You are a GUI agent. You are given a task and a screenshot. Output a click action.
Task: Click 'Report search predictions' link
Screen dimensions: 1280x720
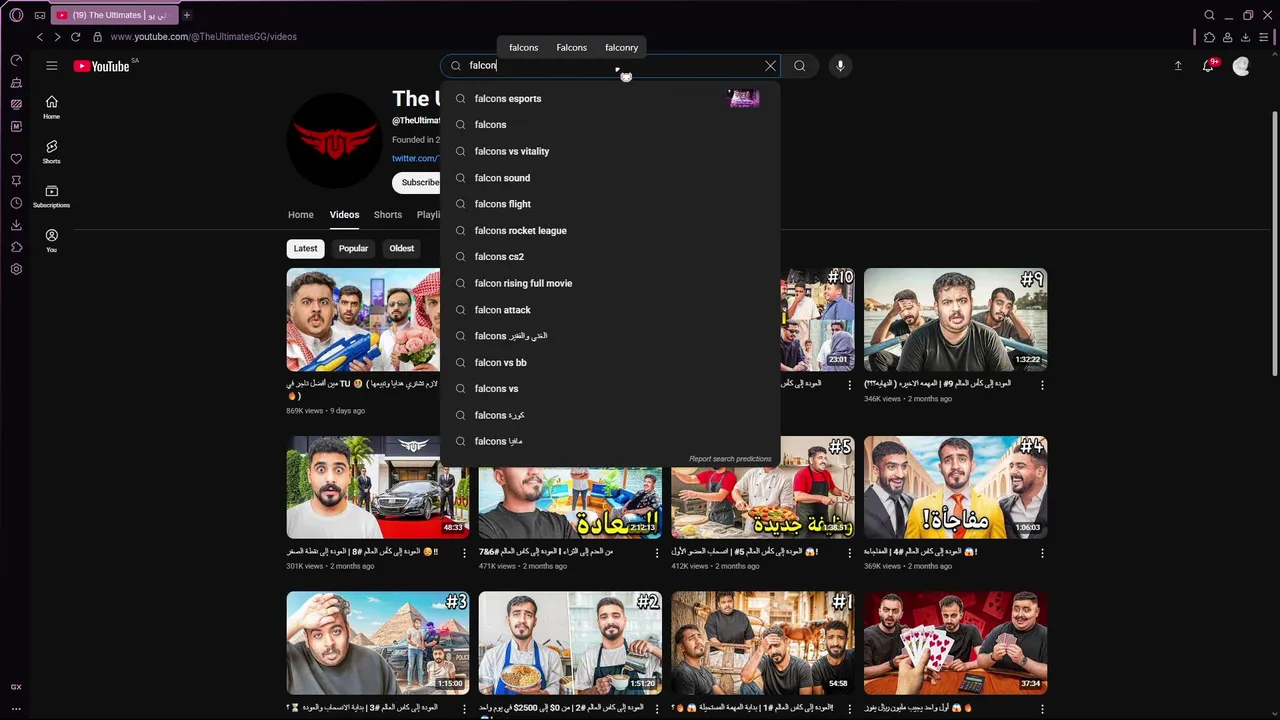point(730,459)
